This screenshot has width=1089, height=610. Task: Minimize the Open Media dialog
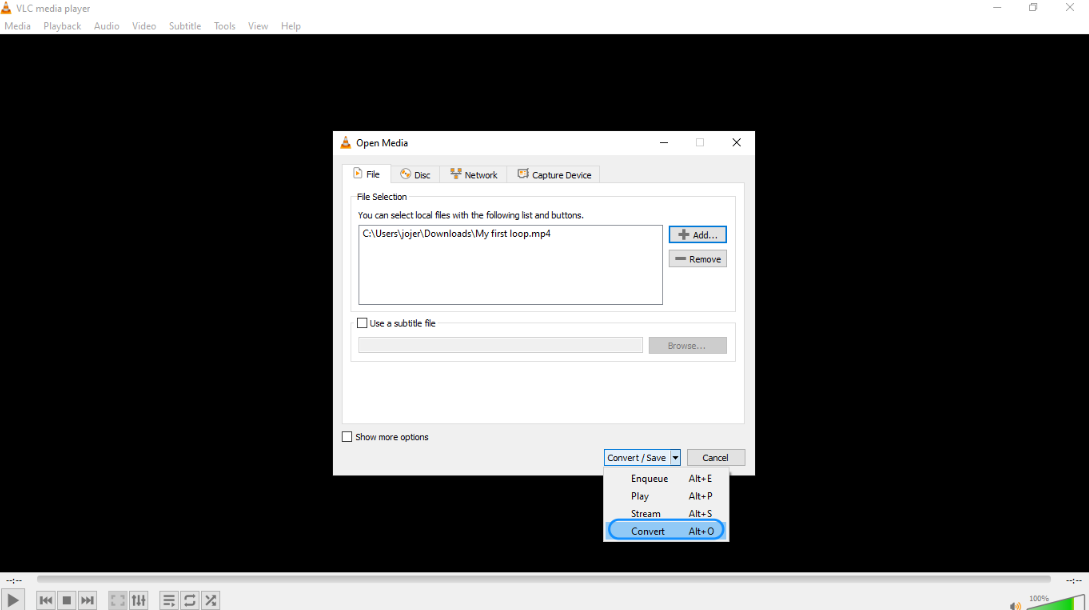[x=664, y=142]
